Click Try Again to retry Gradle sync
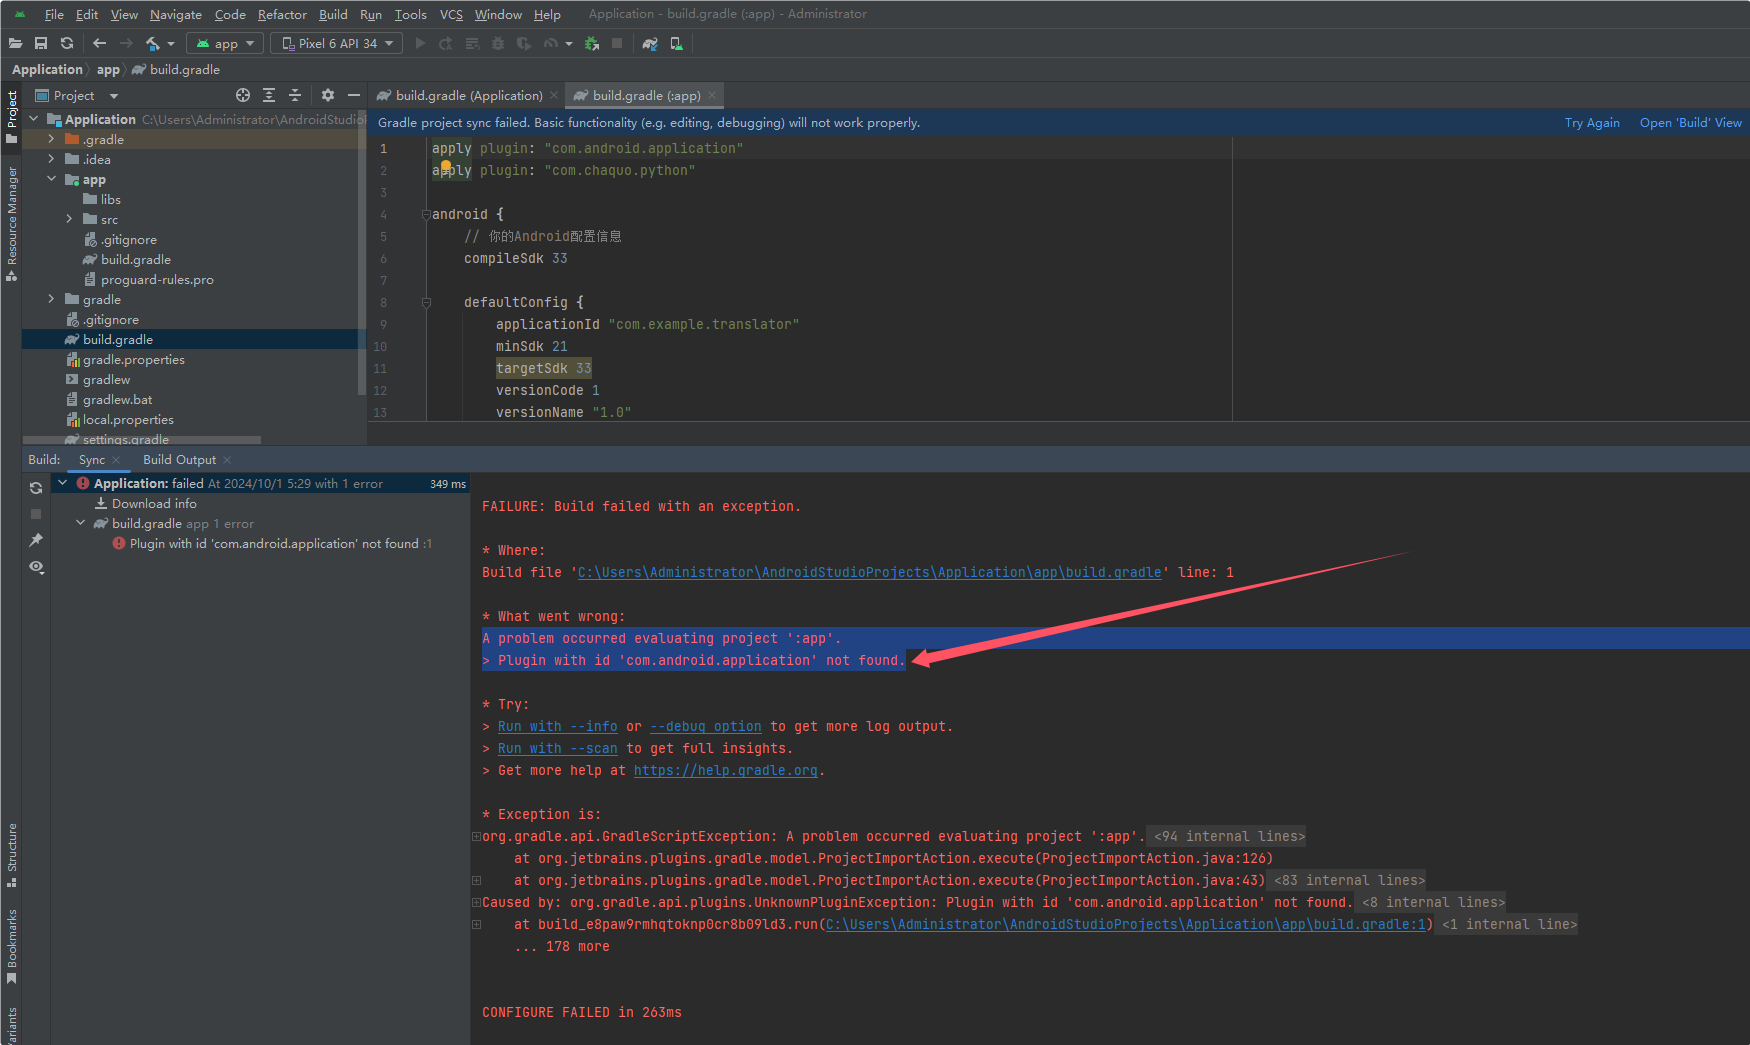1750x1045 pixels. (x=1592, y=122)
